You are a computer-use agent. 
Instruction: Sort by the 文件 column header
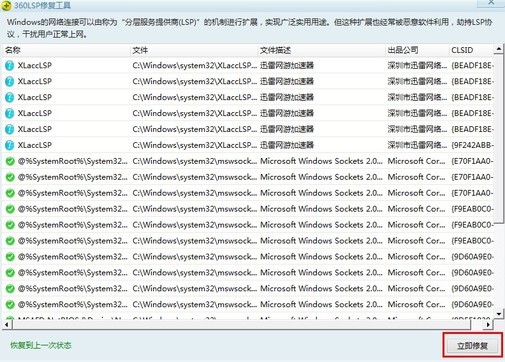tap(194, 50)
